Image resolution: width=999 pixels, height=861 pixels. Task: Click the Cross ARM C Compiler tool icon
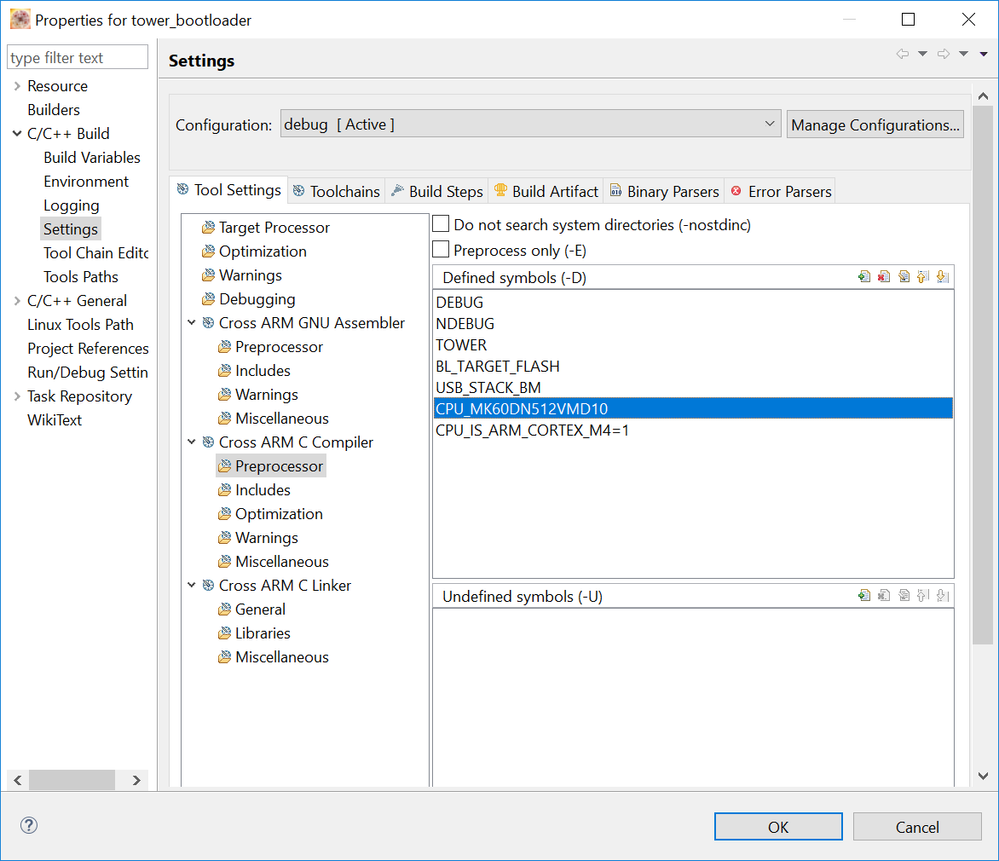(x=208, y=442)
